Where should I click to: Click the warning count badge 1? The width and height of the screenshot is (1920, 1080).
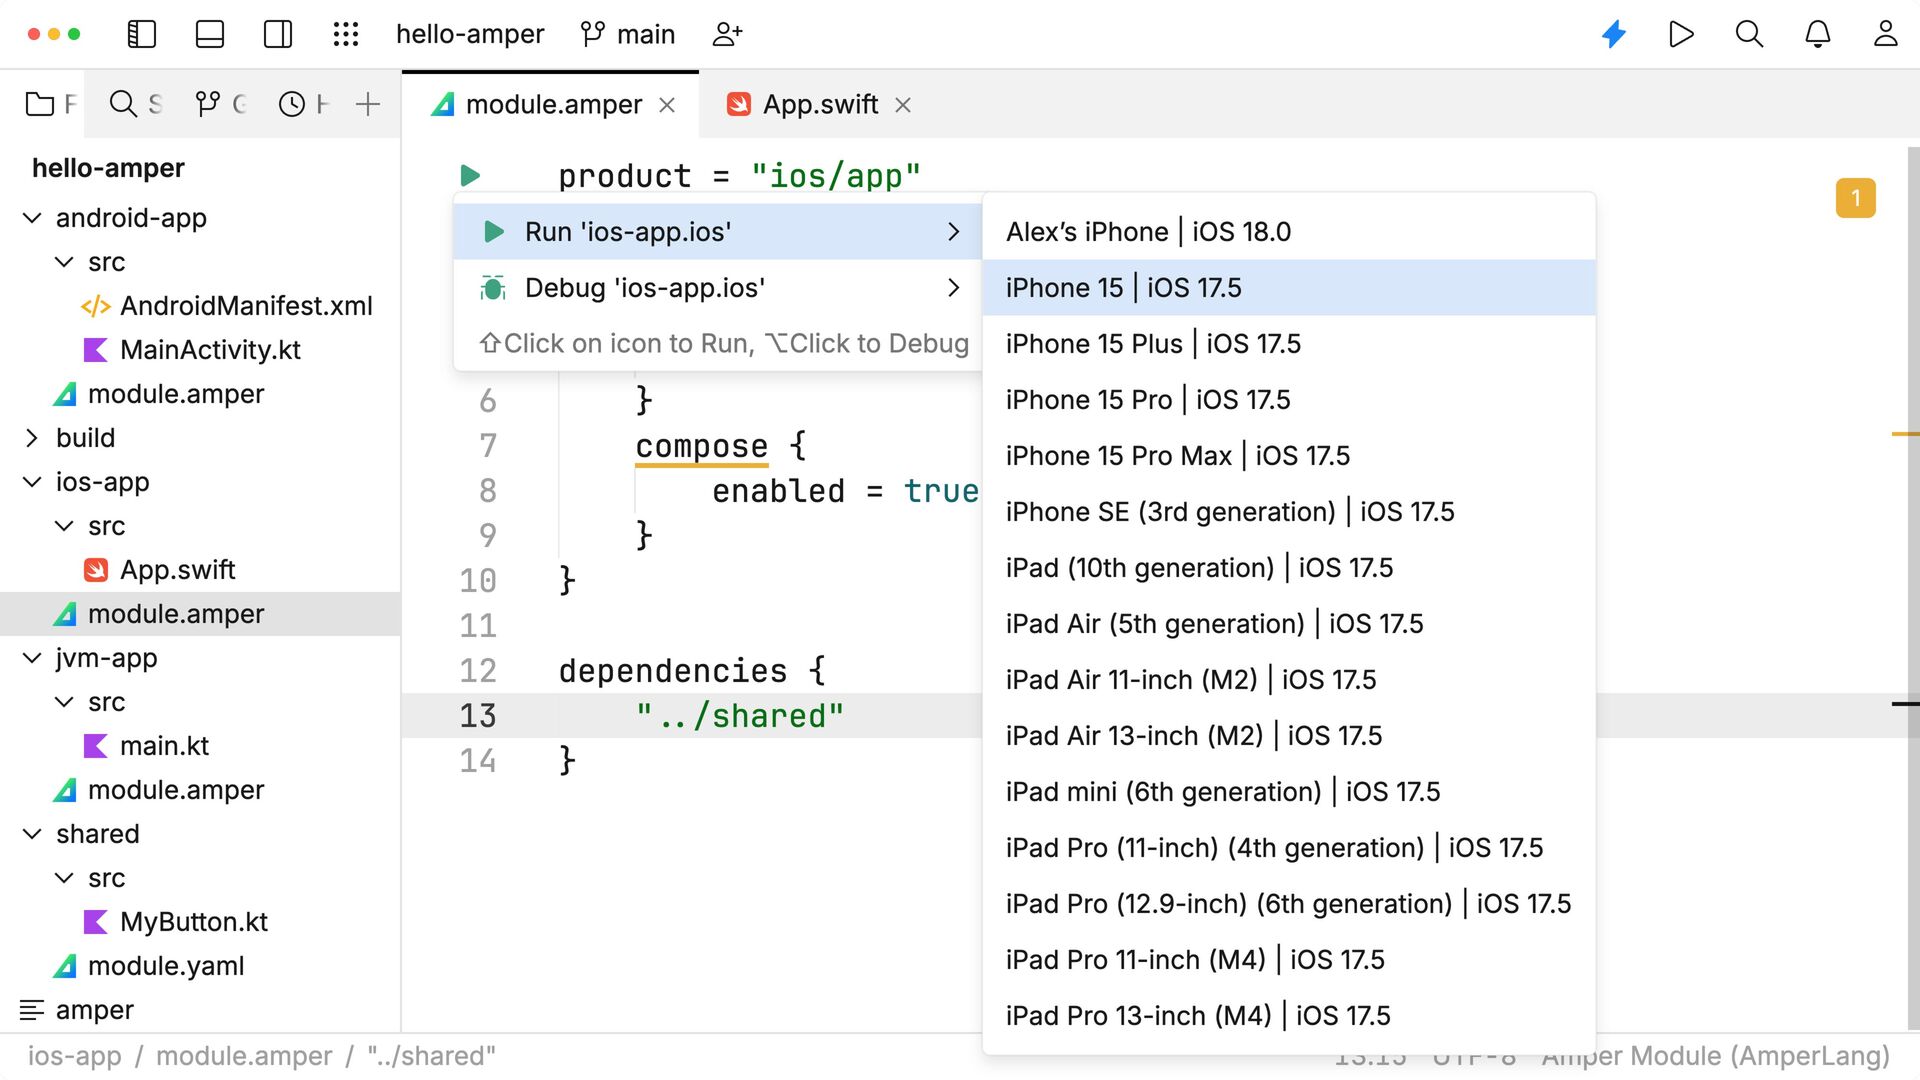[1856, 198]
